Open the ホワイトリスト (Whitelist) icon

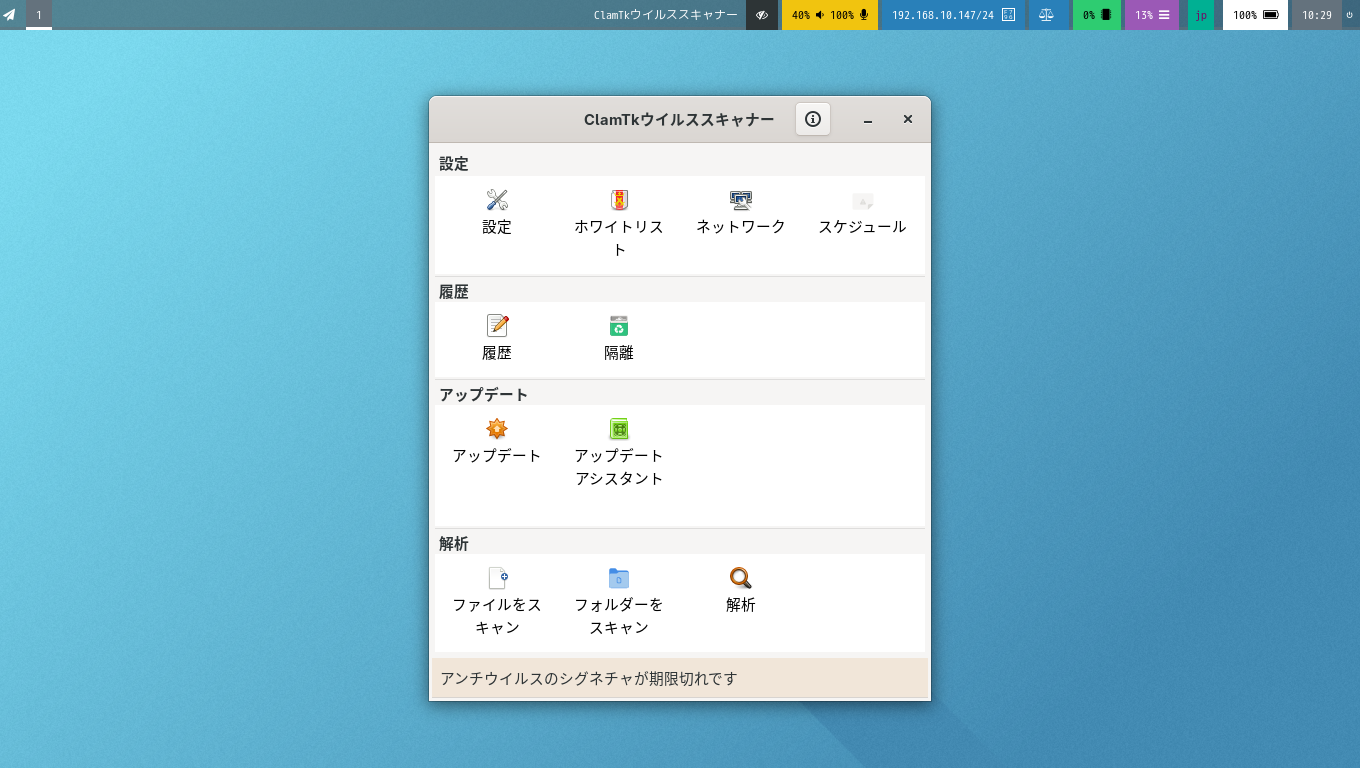coord(619,200)
